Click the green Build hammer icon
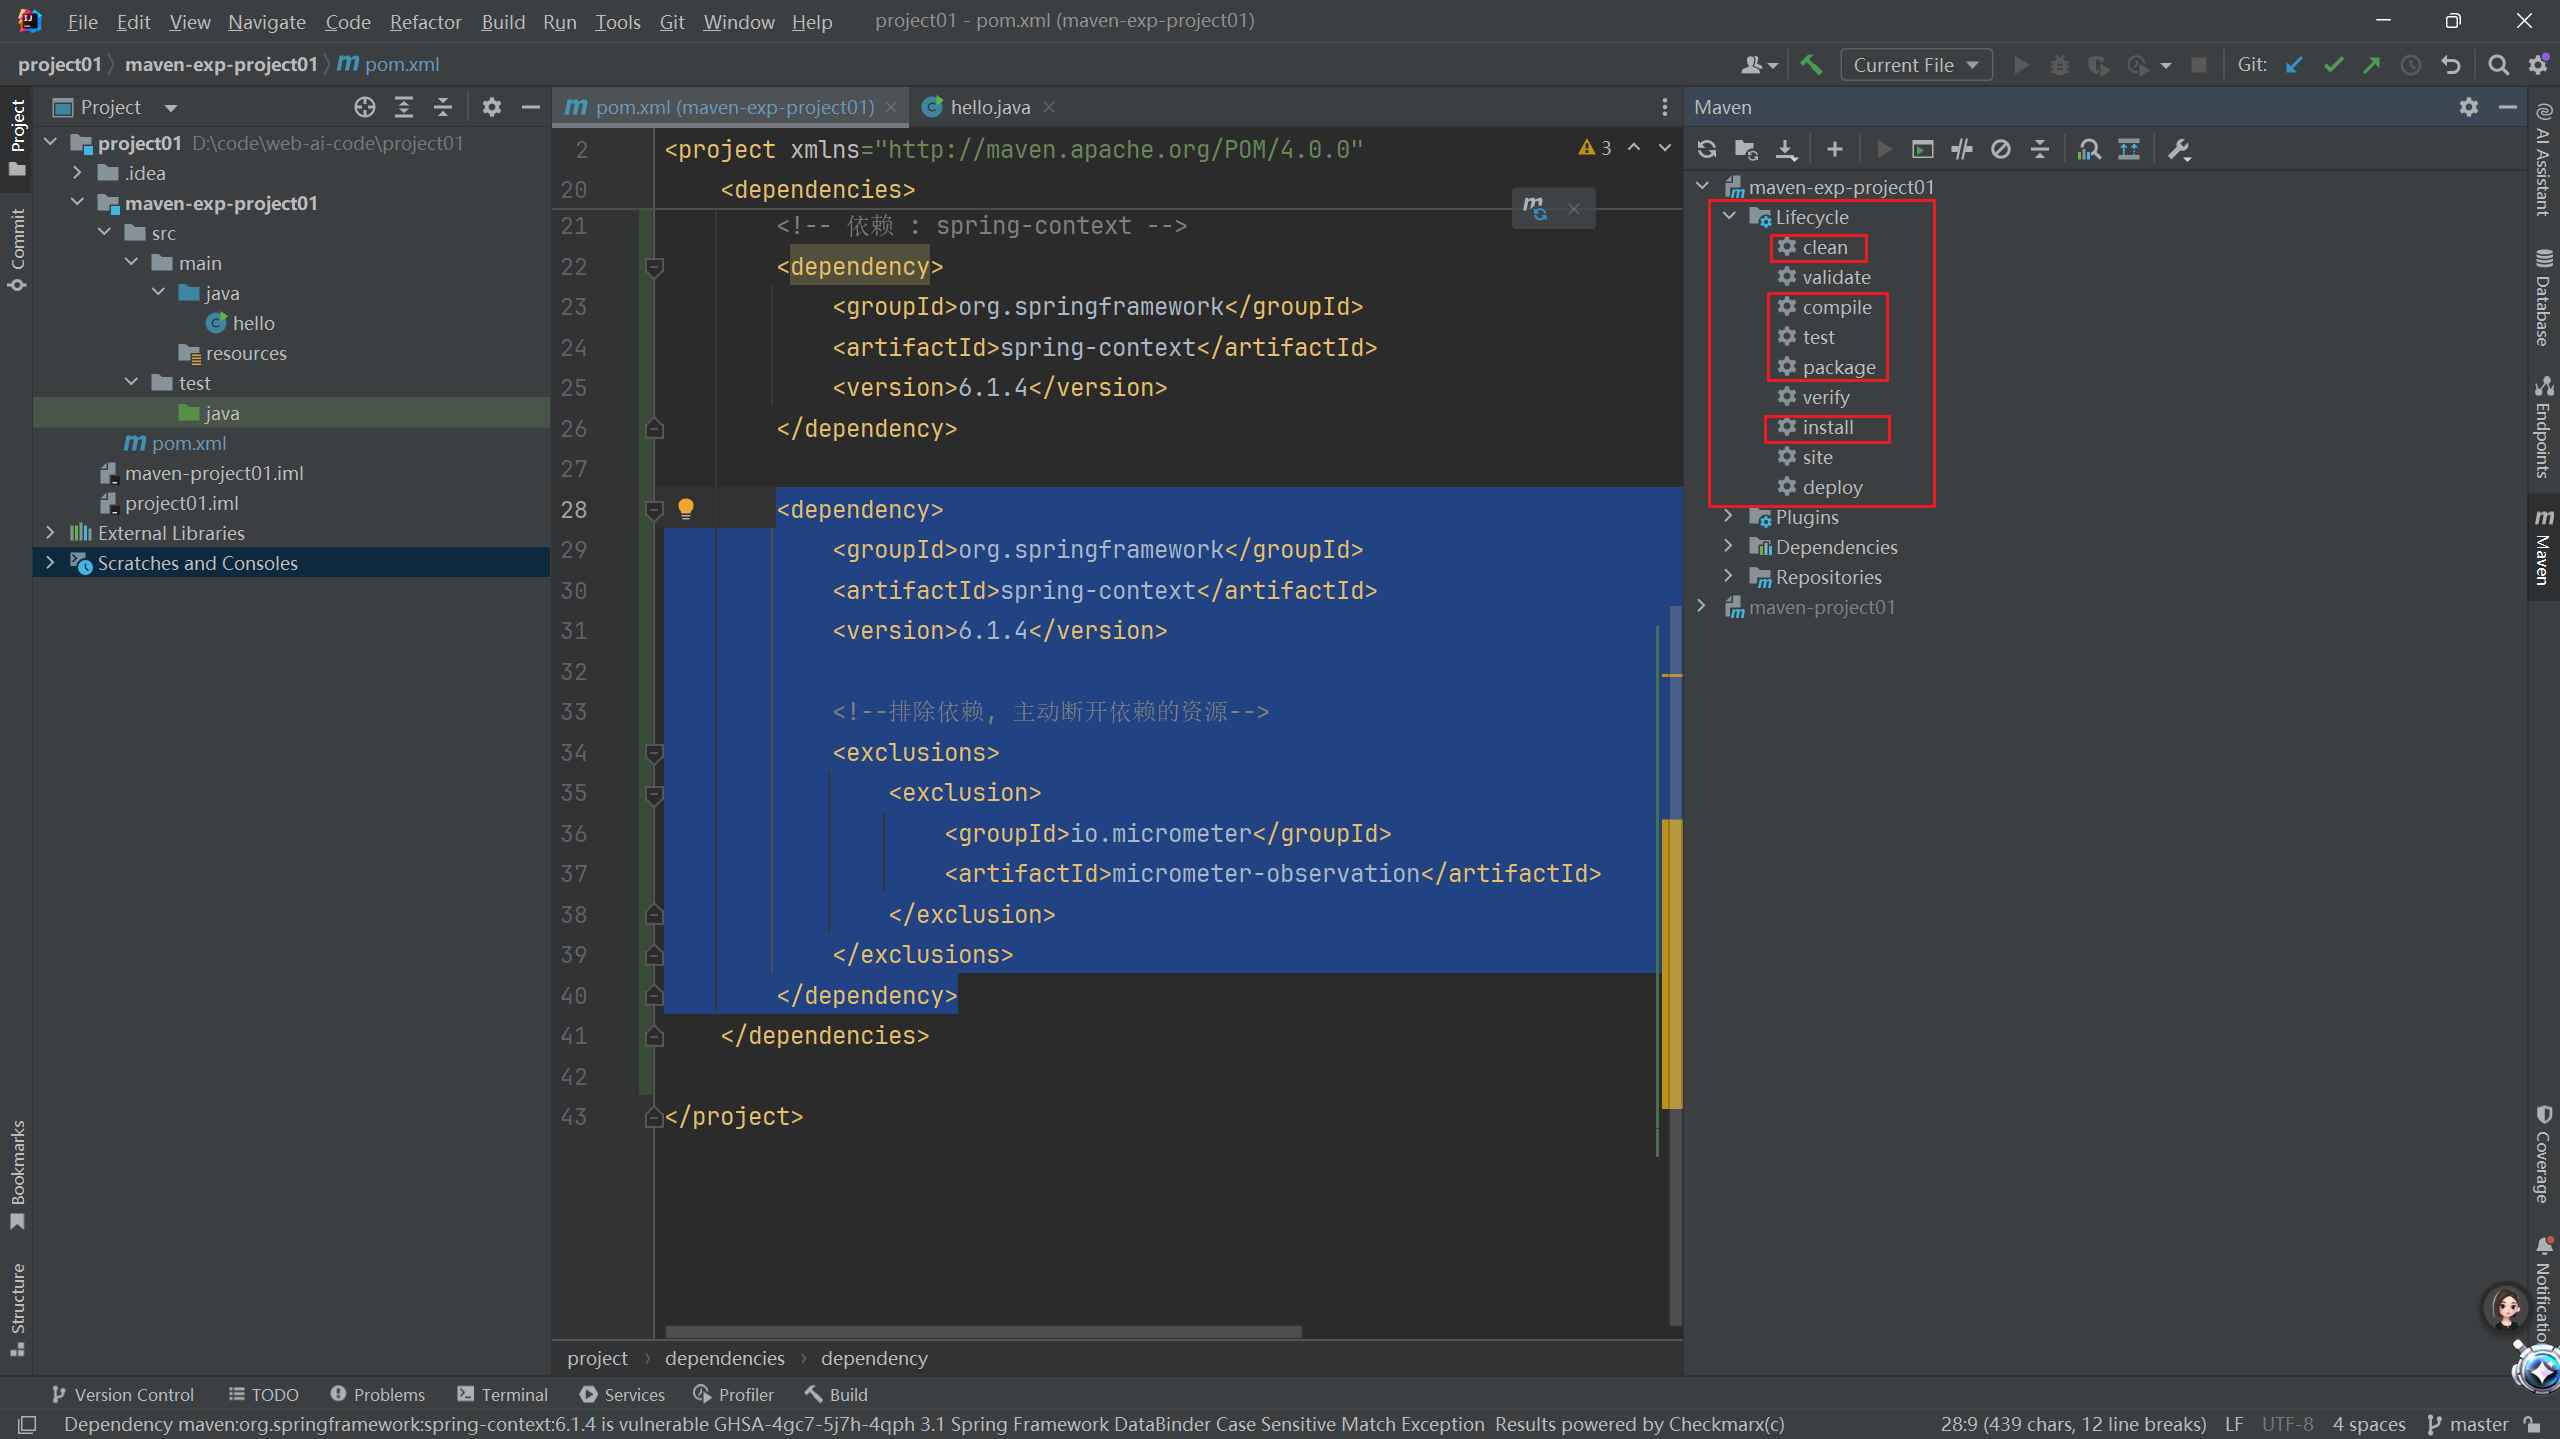The height and width of the screenshot is (1439, 2560). click(1811, 65)
